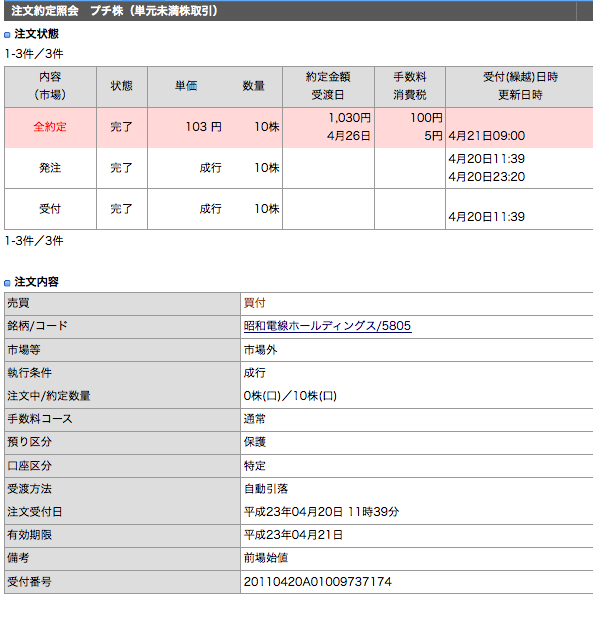Click the 0株(口)／10株(口) quantity value
The image size is (593, 619).
[290, 396]
